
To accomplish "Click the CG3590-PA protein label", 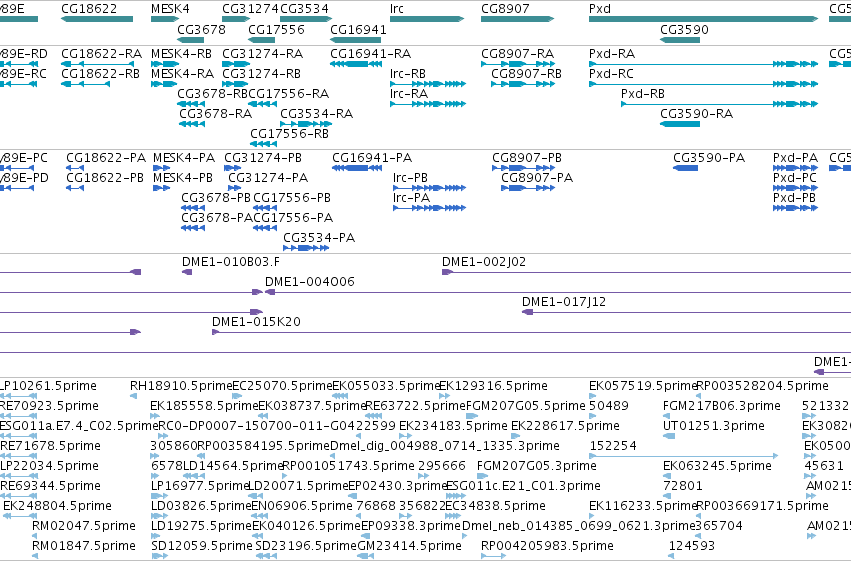I will click(x=709, y=158).
